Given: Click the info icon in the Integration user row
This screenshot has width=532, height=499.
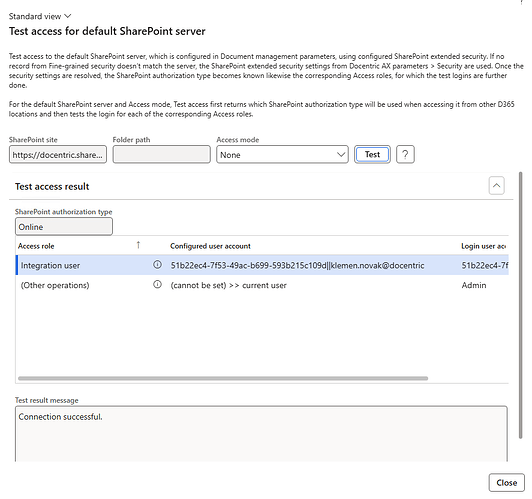Looking at the screenshot, I should 157,265.
